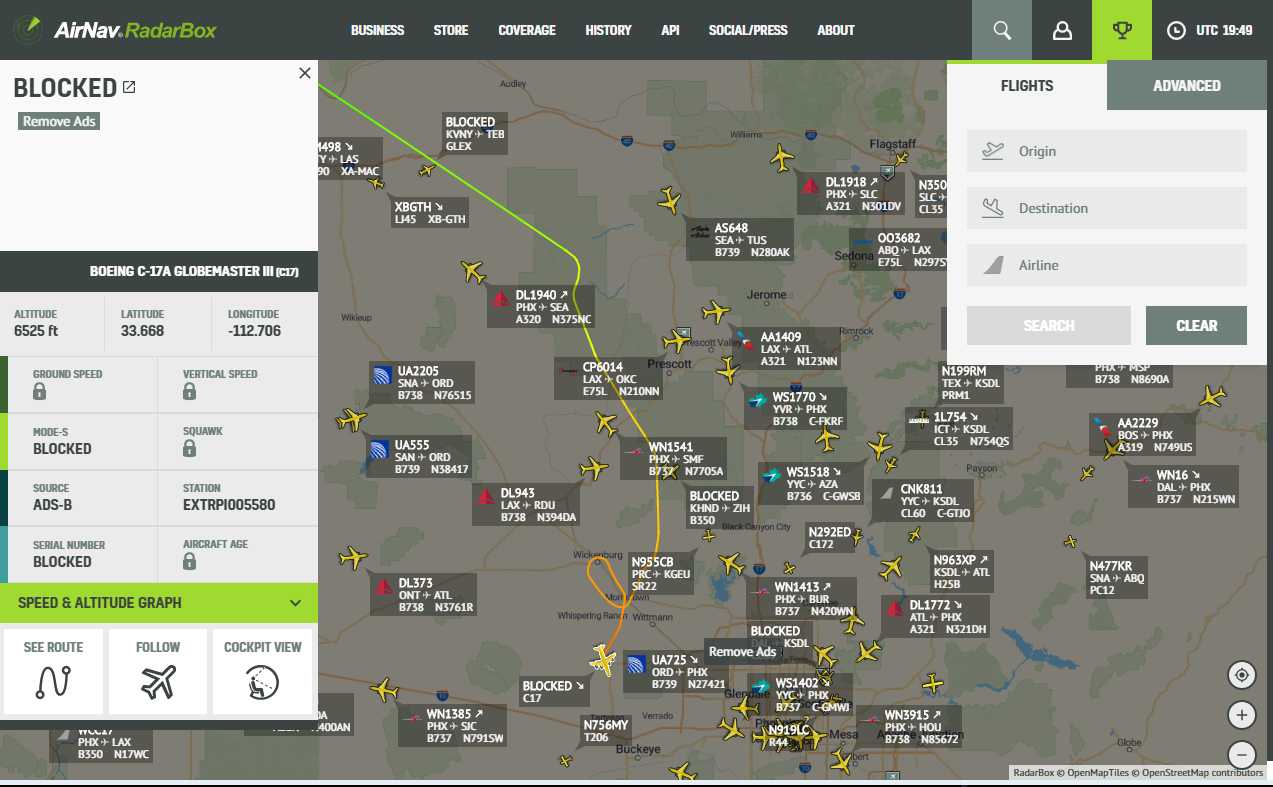Click the DL1918 Delta airline logo
The width and height of the screenshot is (1273, 787).
pos(811,187)
